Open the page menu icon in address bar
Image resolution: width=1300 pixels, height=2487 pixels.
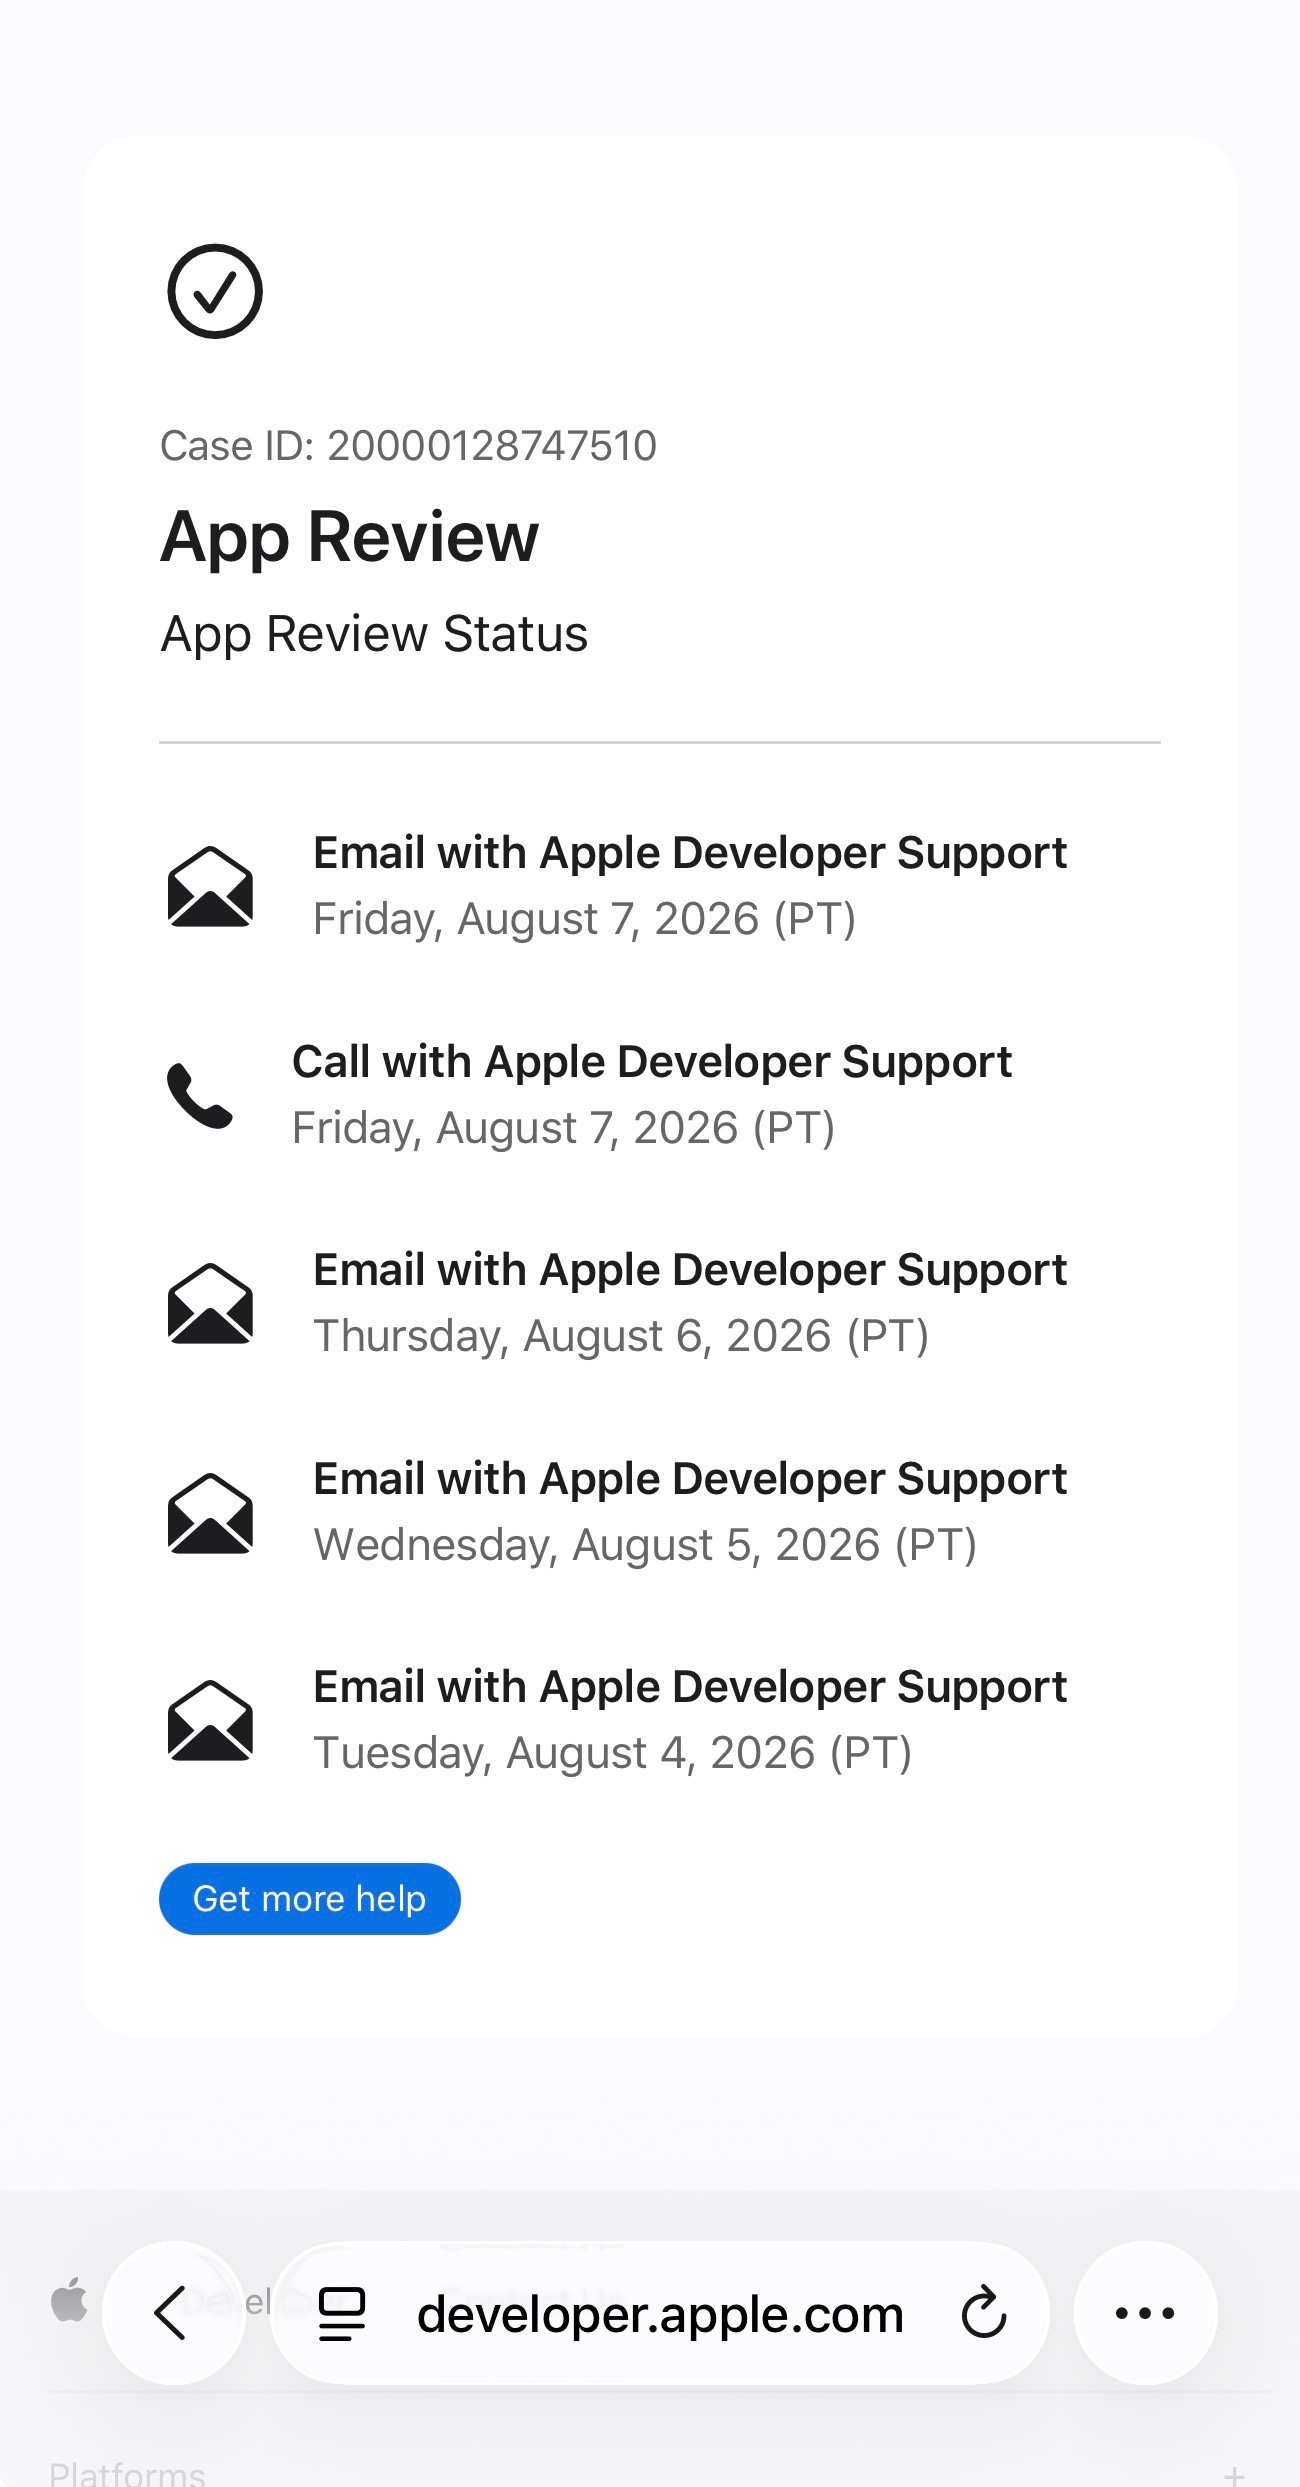341,2314
